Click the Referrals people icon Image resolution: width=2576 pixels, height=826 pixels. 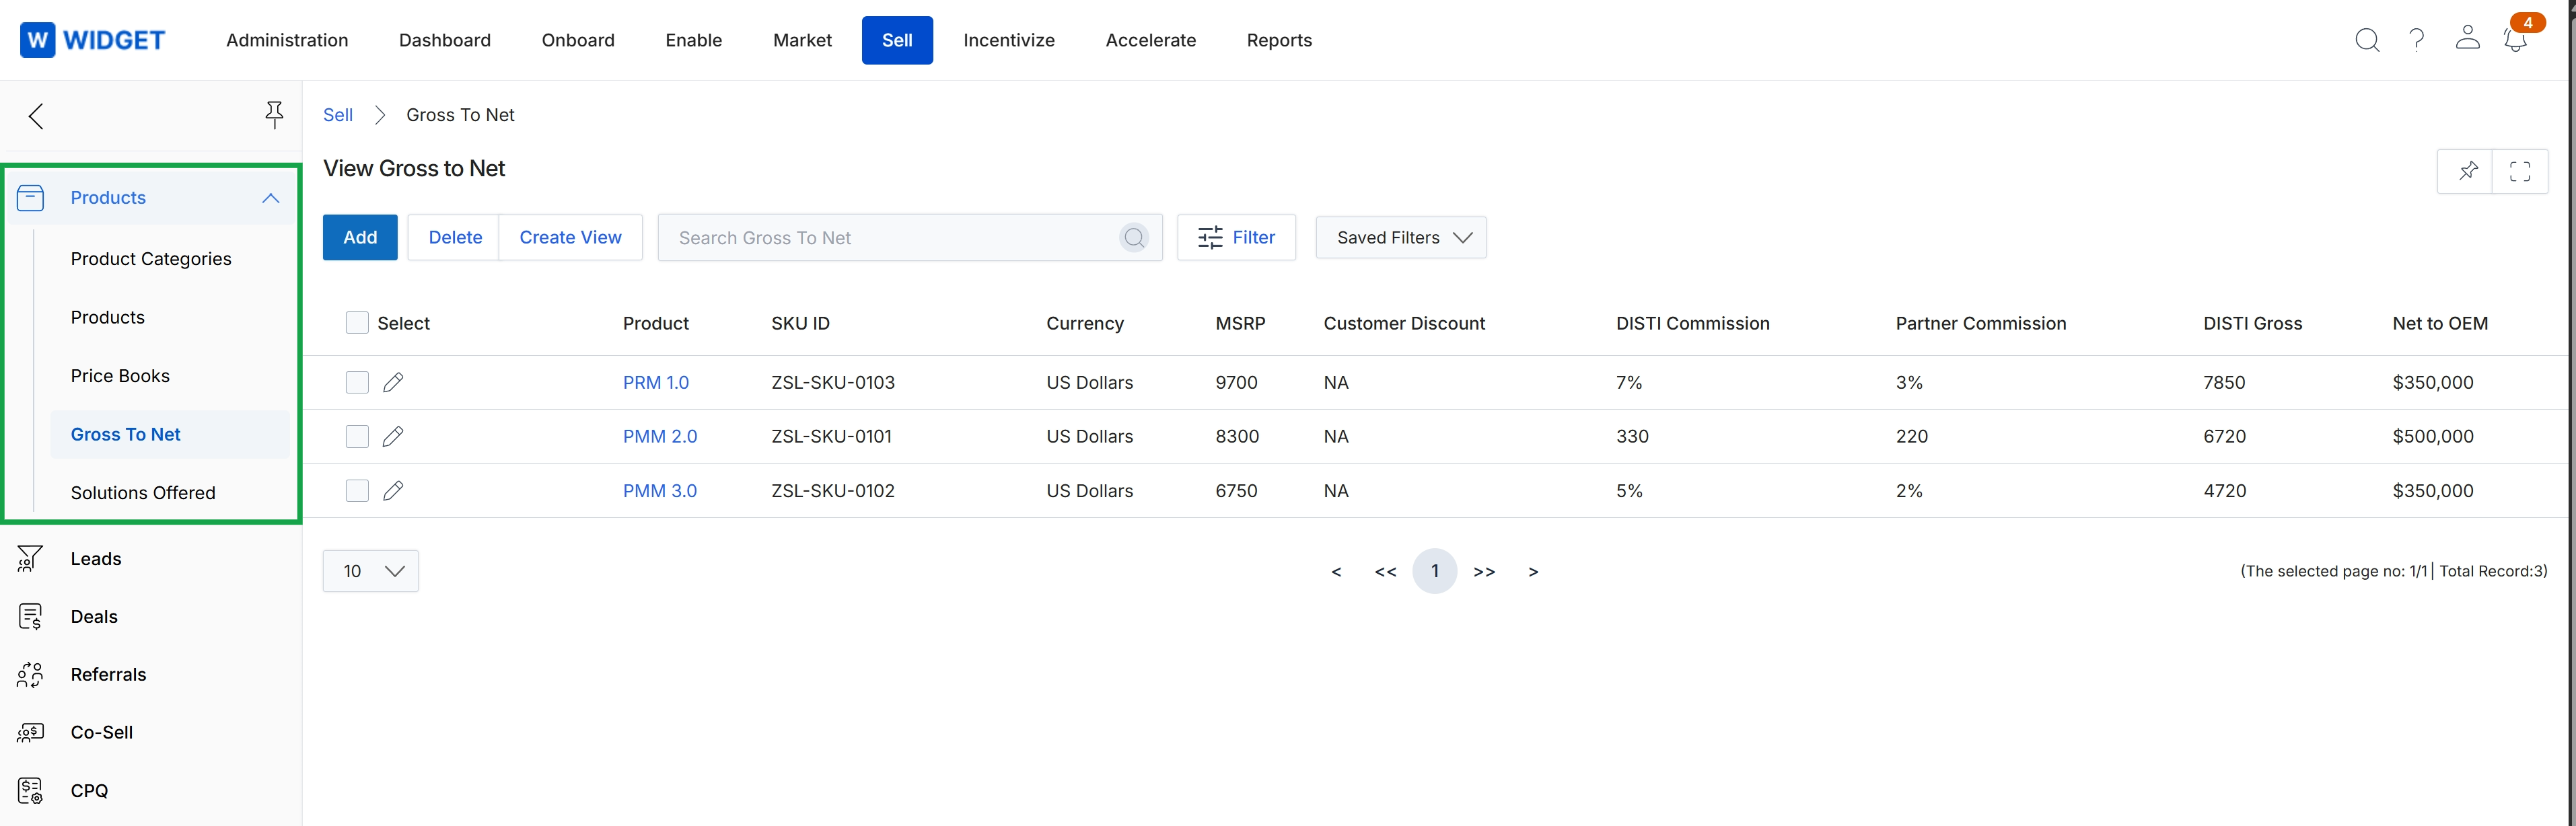tap(30, 675)
